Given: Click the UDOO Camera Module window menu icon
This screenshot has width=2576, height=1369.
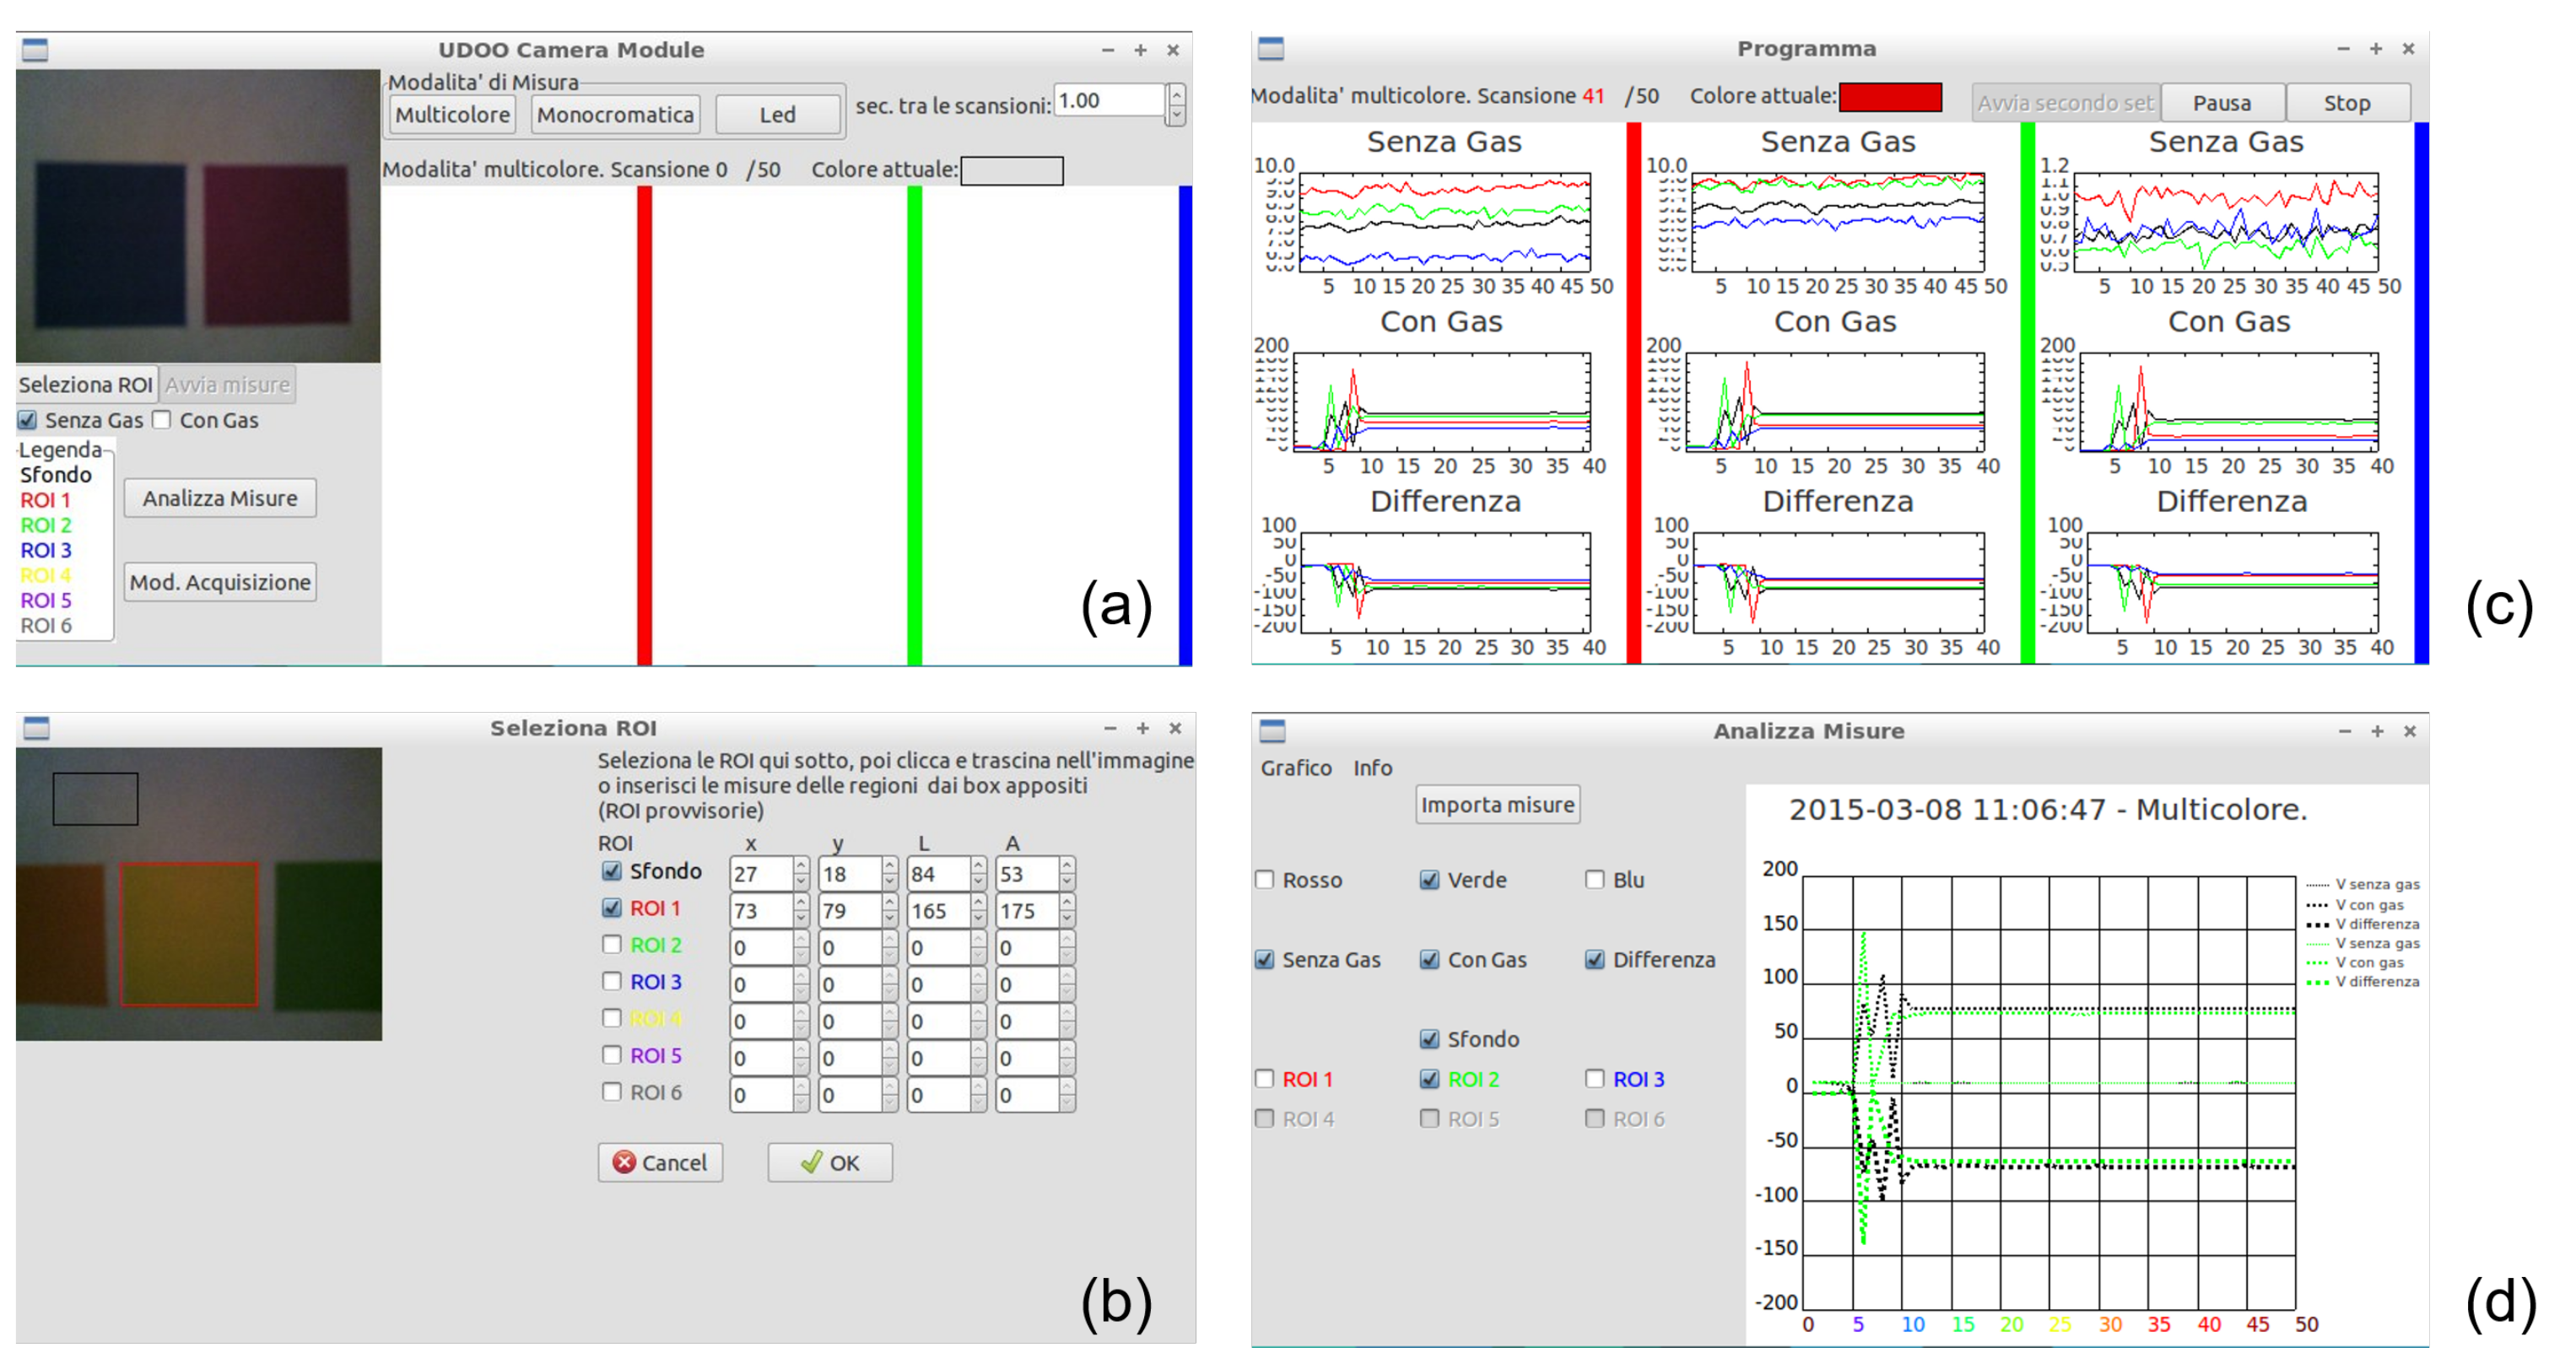Looking at the screenshot, I should click(35, 50).
